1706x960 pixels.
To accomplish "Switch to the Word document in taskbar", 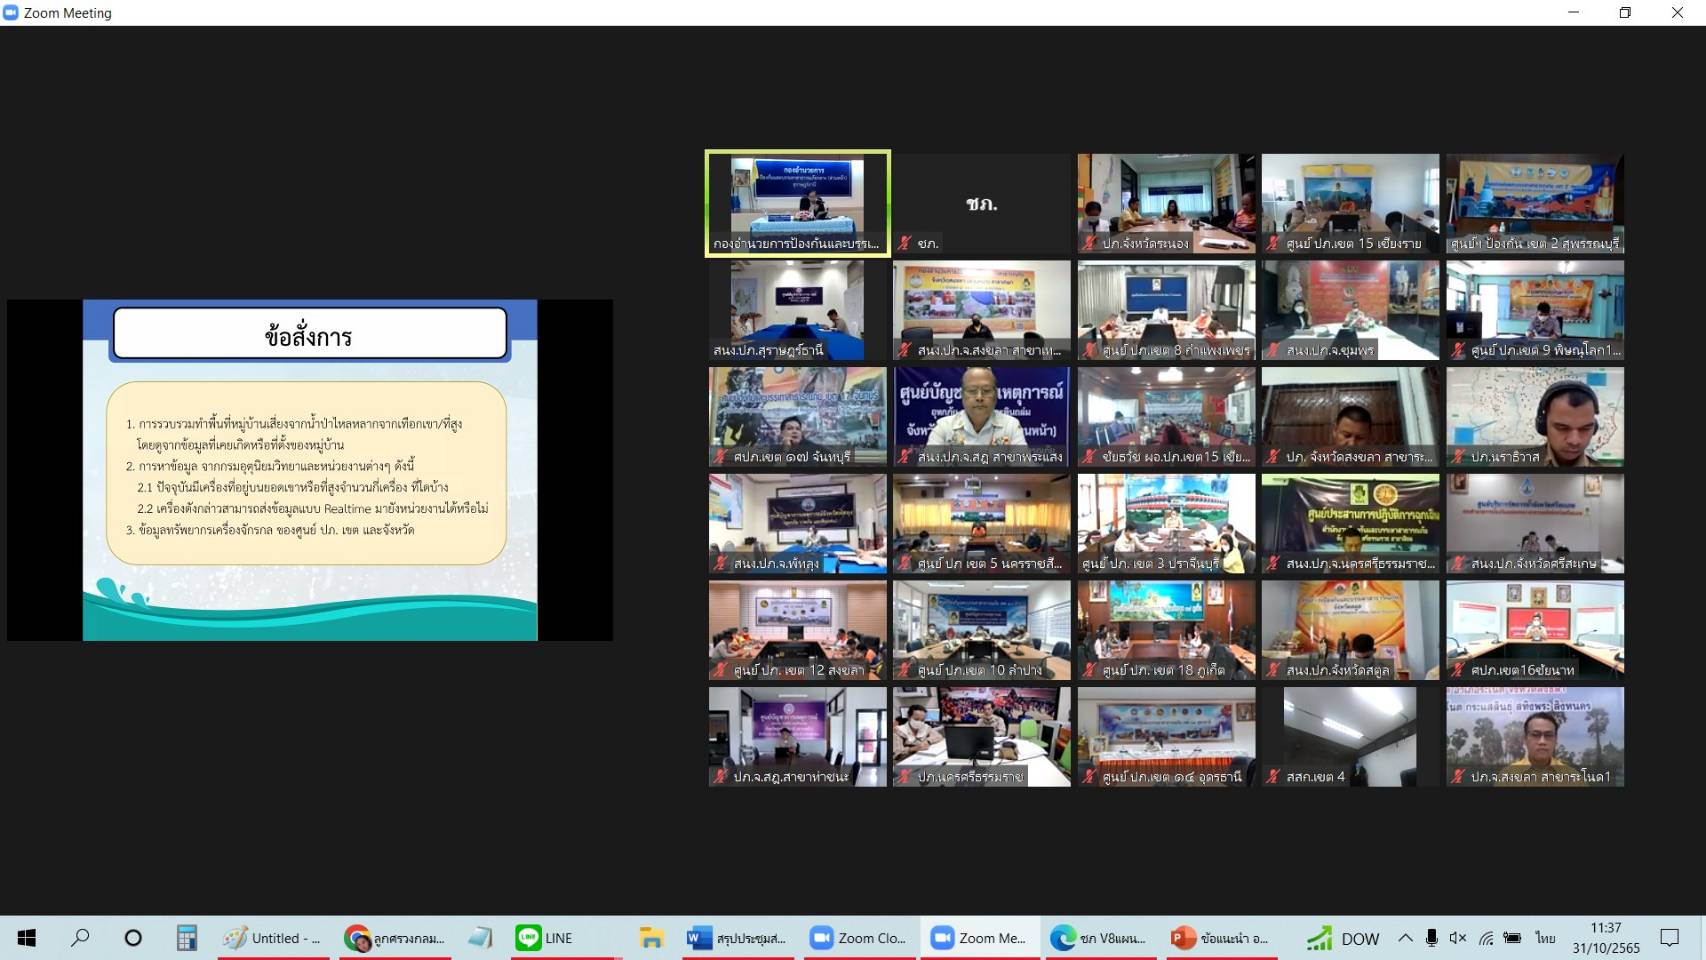I will point(737,938).
